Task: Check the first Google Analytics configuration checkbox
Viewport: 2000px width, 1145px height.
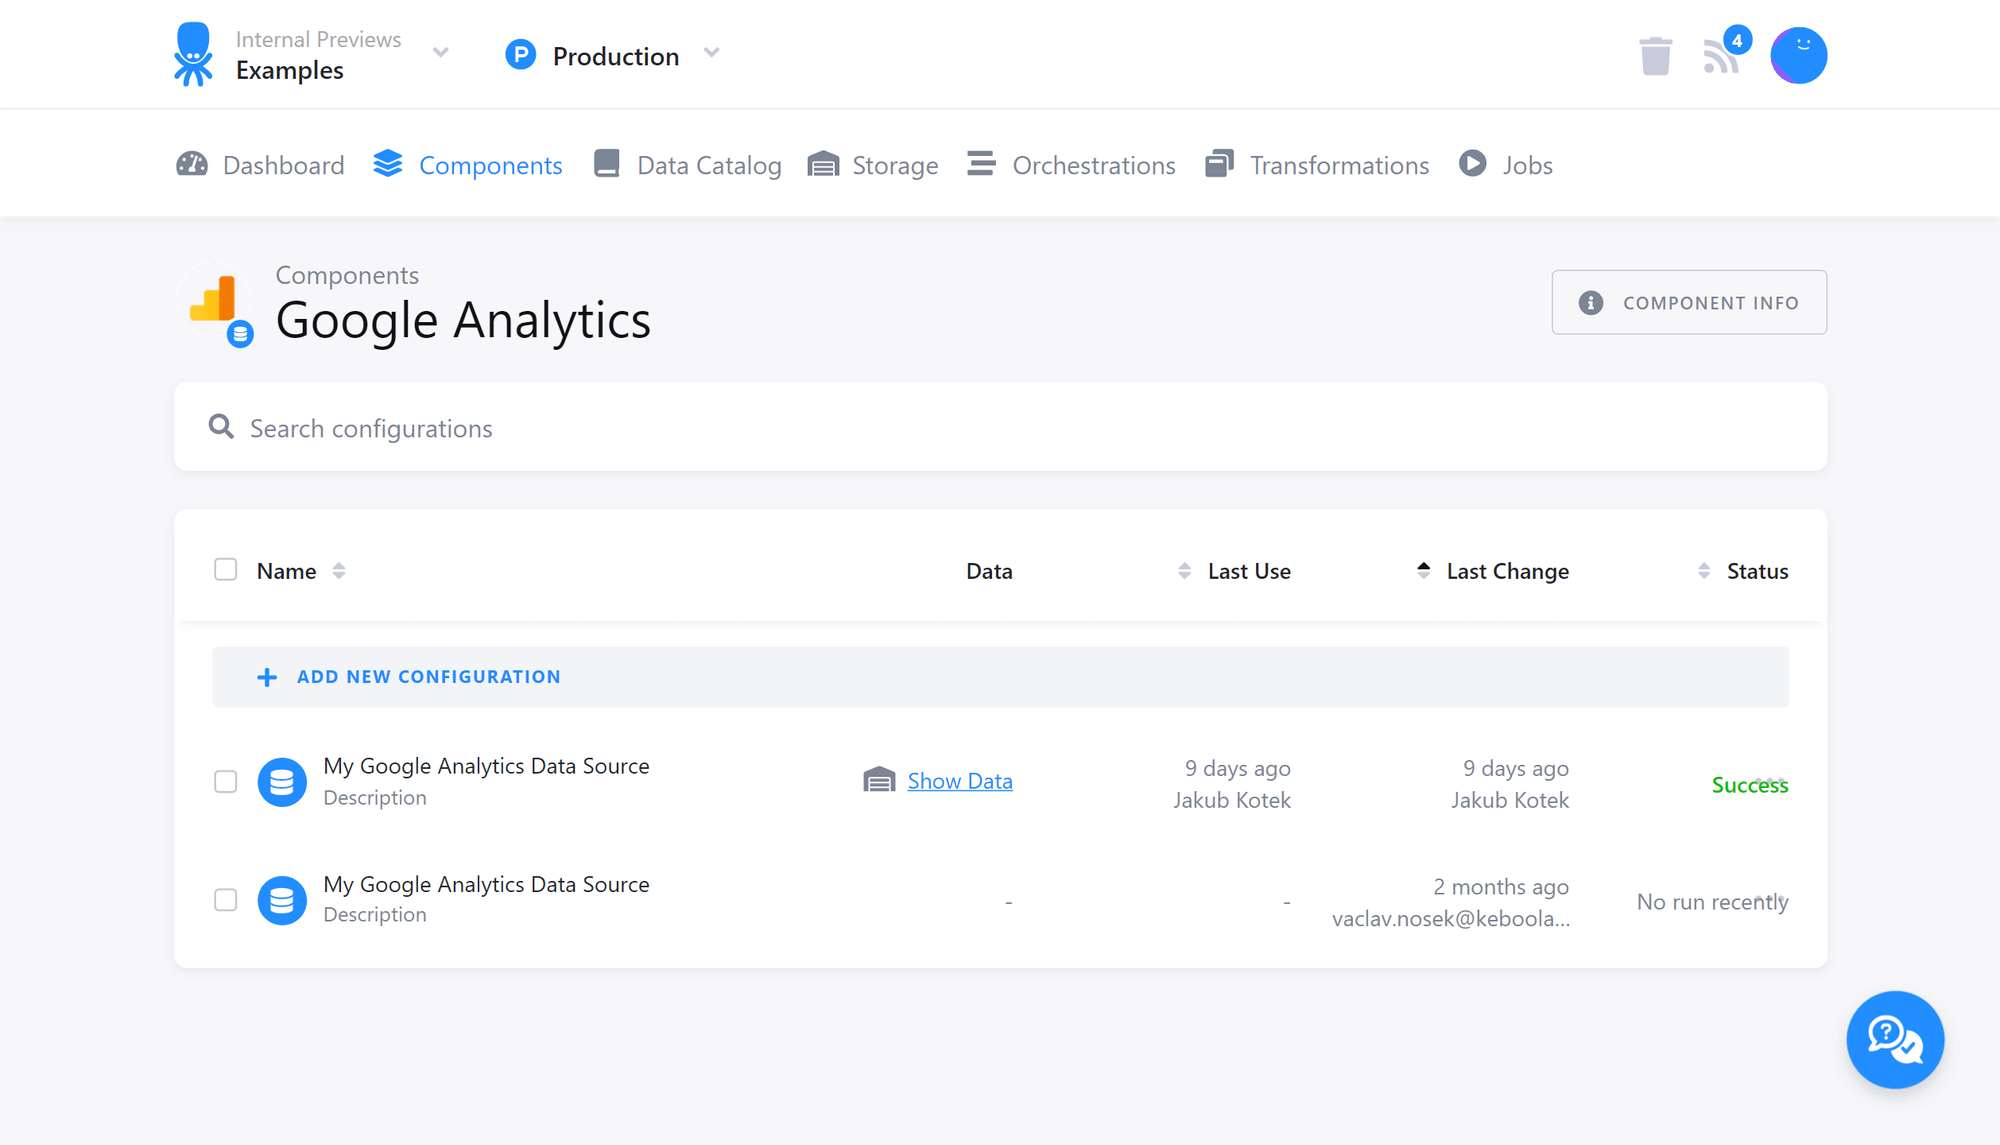Action: tap(226, 782)
